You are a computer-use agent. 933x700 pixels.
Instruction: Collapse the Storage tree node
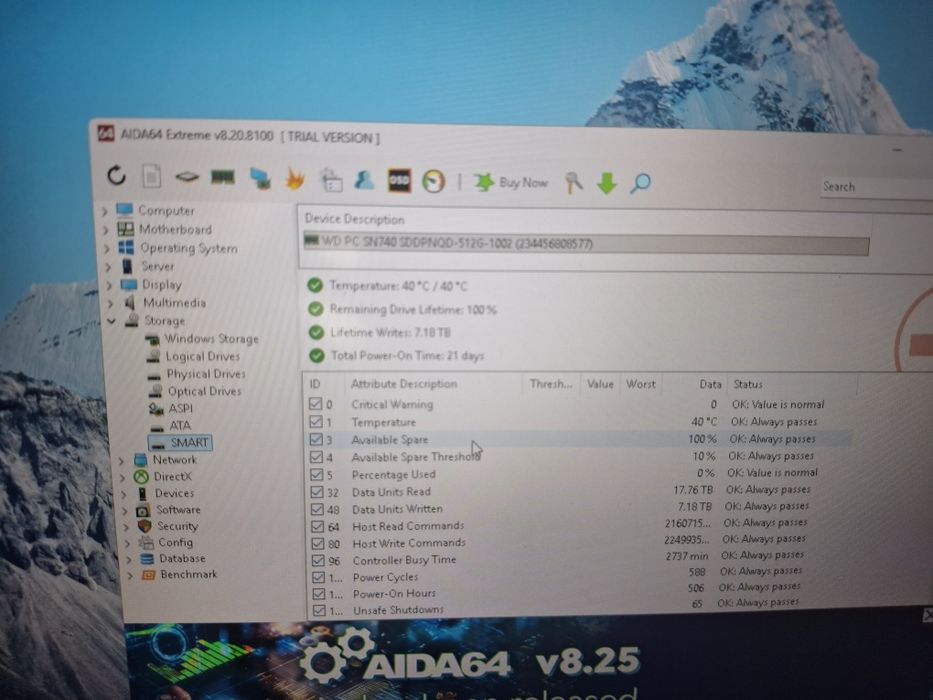[x=112, y=321]
